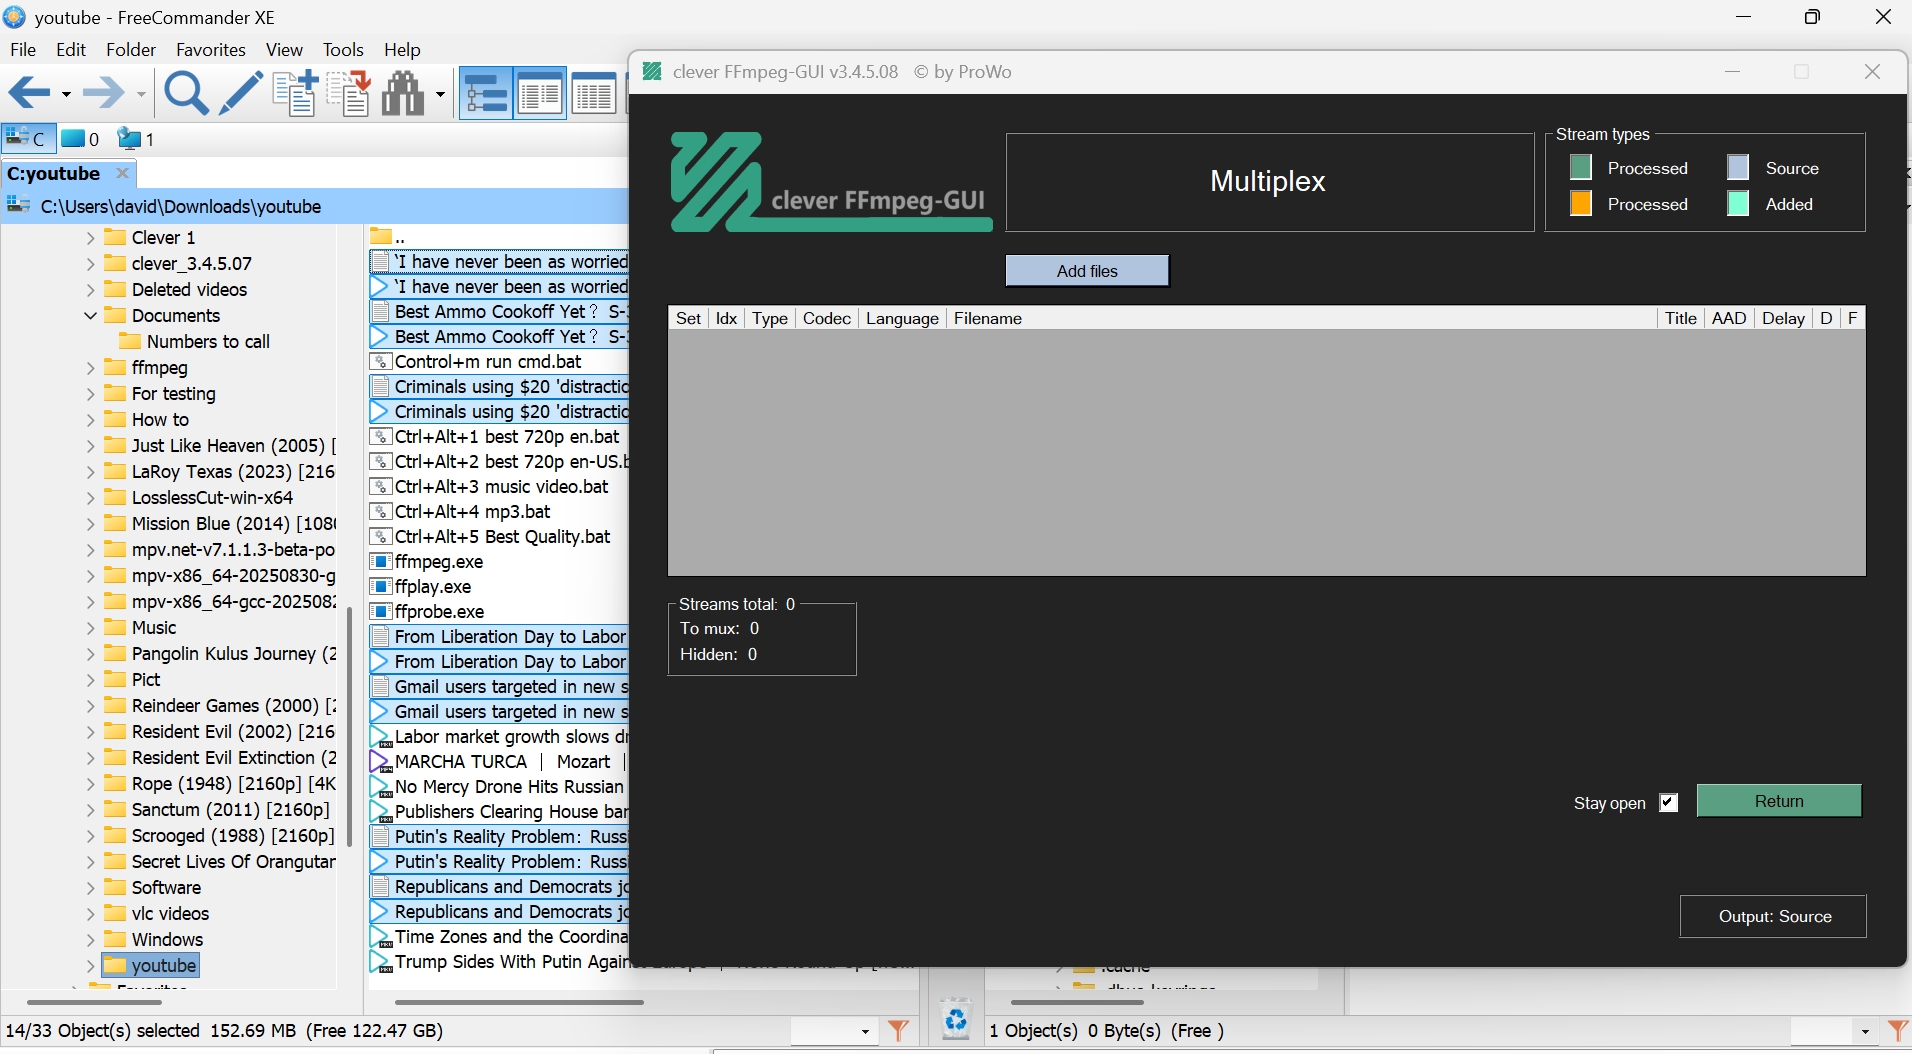
Task: Open the Help menu
Action: [402, 49]
